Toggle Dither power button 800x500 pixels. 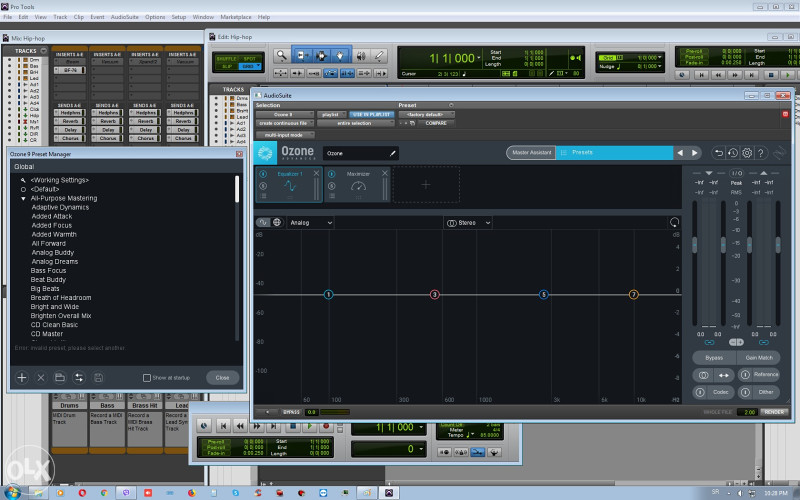coord(745,392)
